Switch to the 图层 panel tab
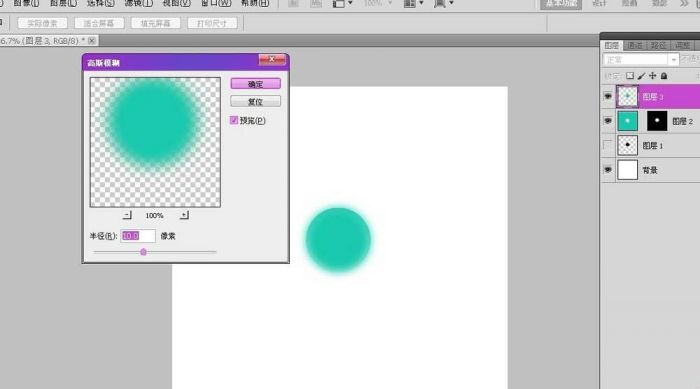Image resolution: width=700 pixels, height=389 pixels. coord(612,46)
